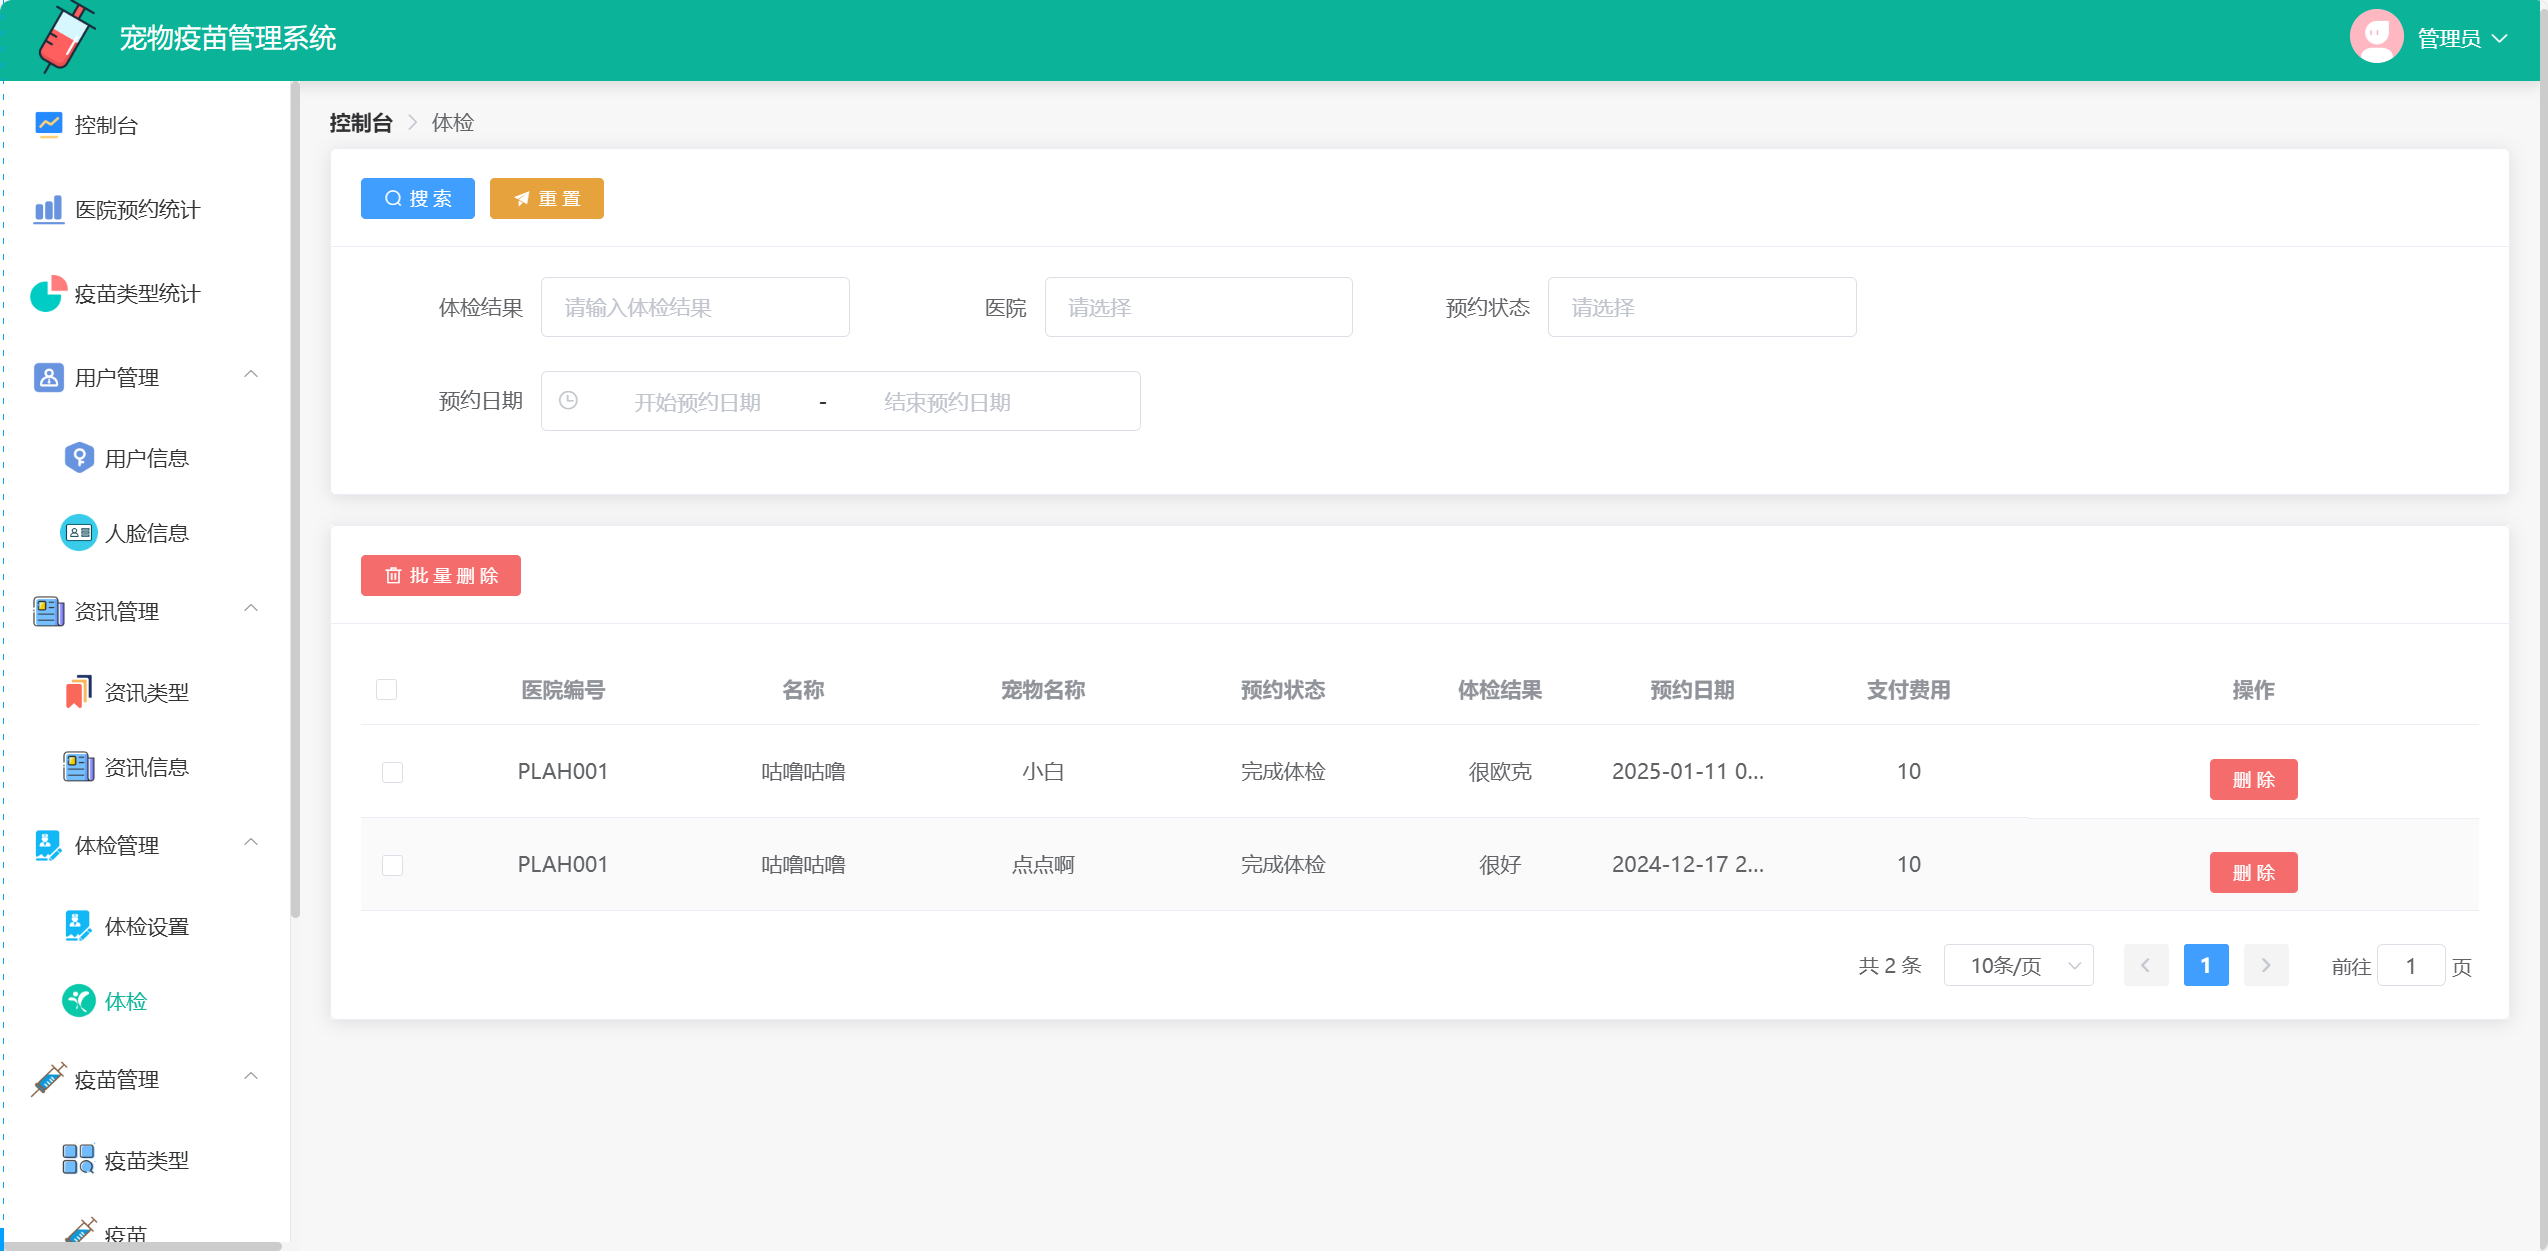Click the 批量删除 button
The height and width of the screenshot is (1251, 2548).
441,576
